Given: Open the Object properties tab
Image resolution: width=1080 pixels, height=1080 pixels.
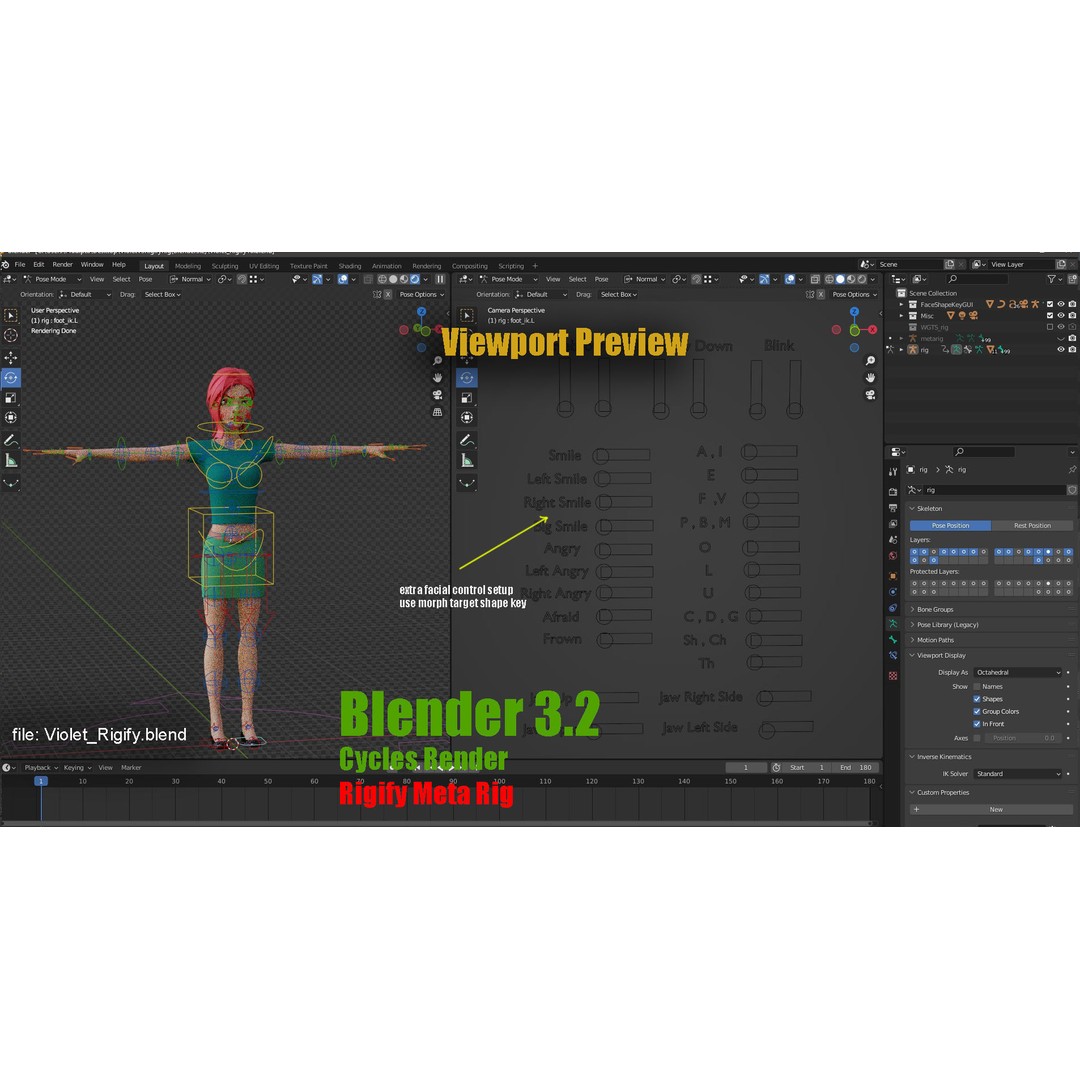Looking at the screenshot, I should tap(893, 576).
